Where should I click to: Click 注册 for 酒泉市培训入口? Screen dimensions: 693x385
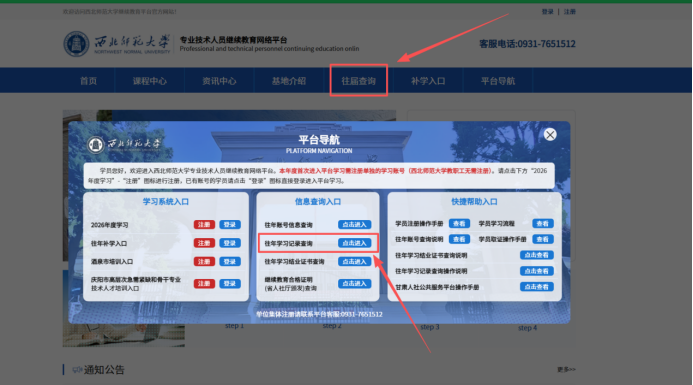tap(204, 262)
